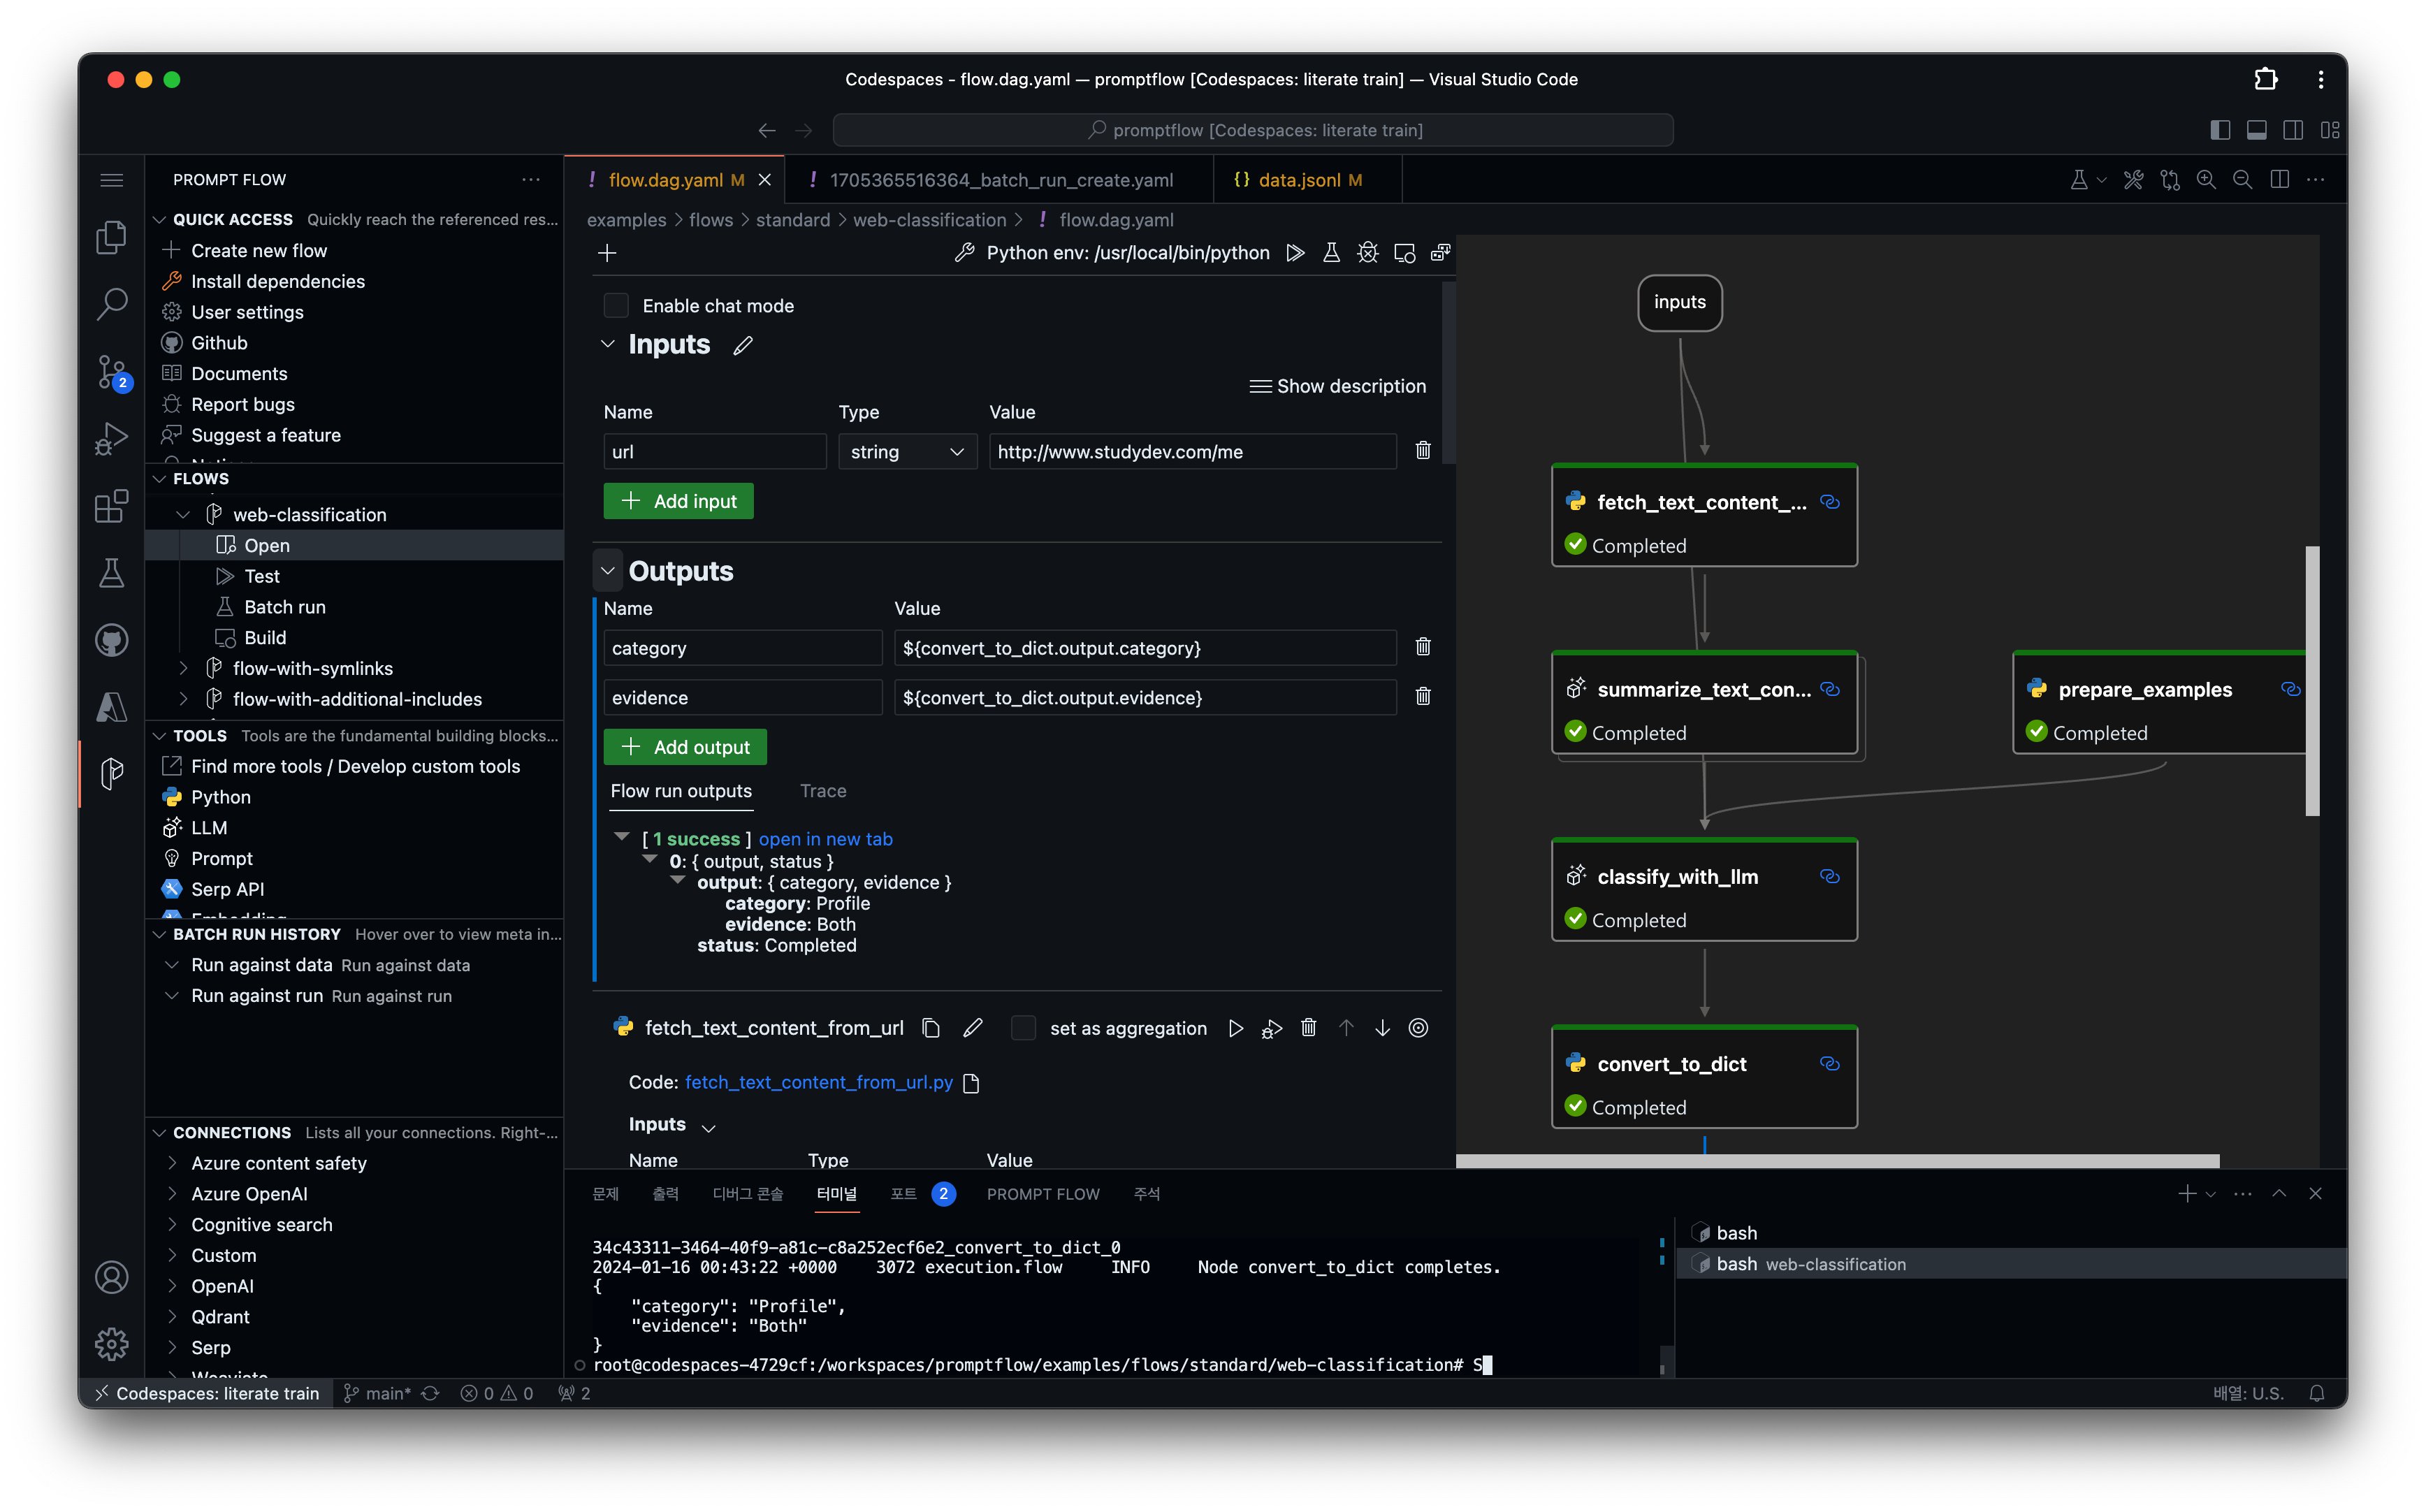This screenshot has height=1512, width=2426.
Task: Open flow outputs in new tab link
Action: pos(825,839)
